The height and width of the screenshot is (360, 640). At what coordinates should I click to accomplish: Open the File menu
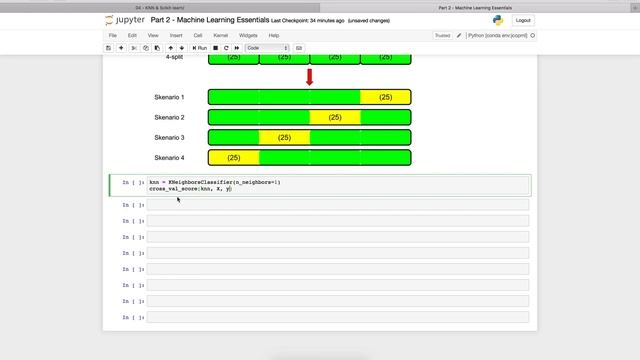click(x=113, y=36)
